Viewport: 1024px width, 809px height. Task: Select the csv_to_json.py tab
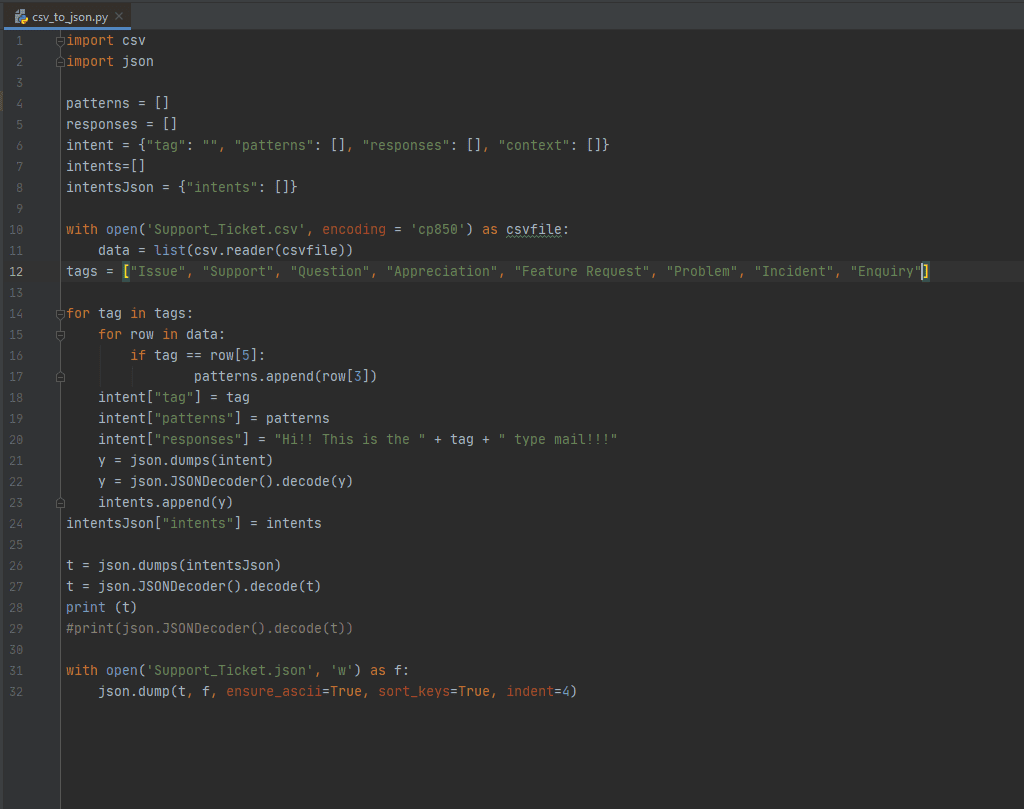[70, 17]
